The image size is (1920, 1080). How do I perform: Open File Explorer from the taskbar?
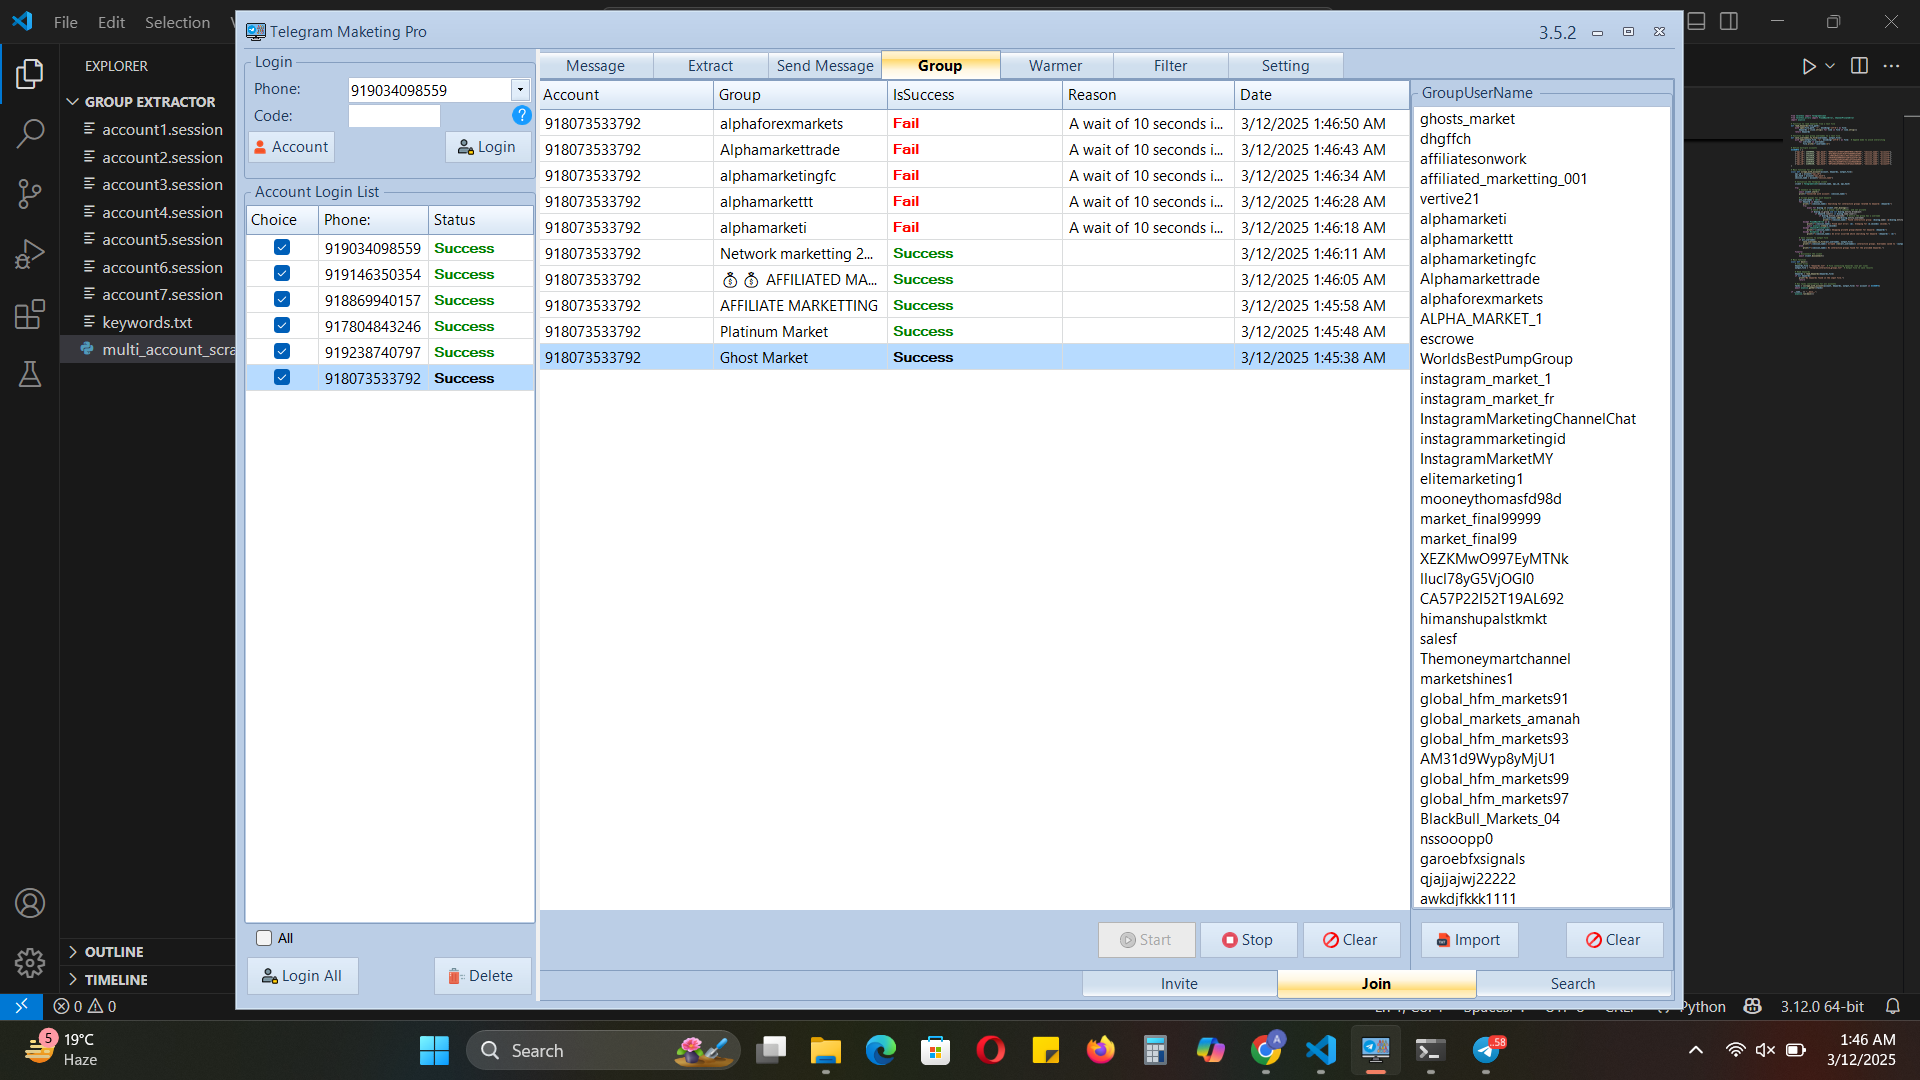tap(825, 1050)
